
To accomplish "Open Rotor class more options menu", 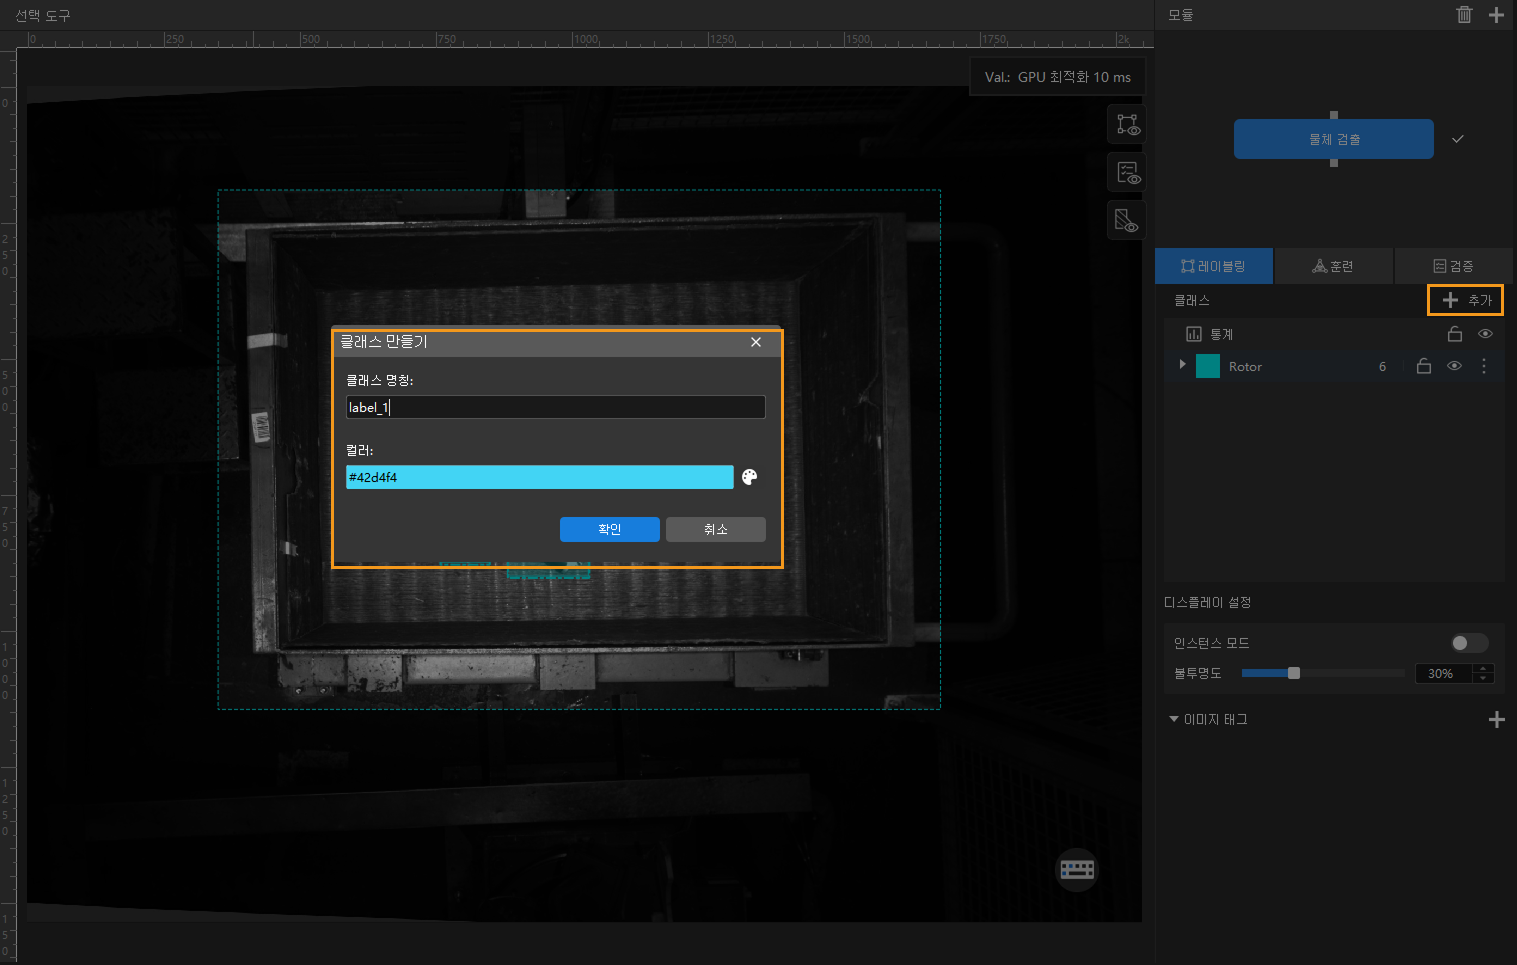I will tap(1484, 366).
